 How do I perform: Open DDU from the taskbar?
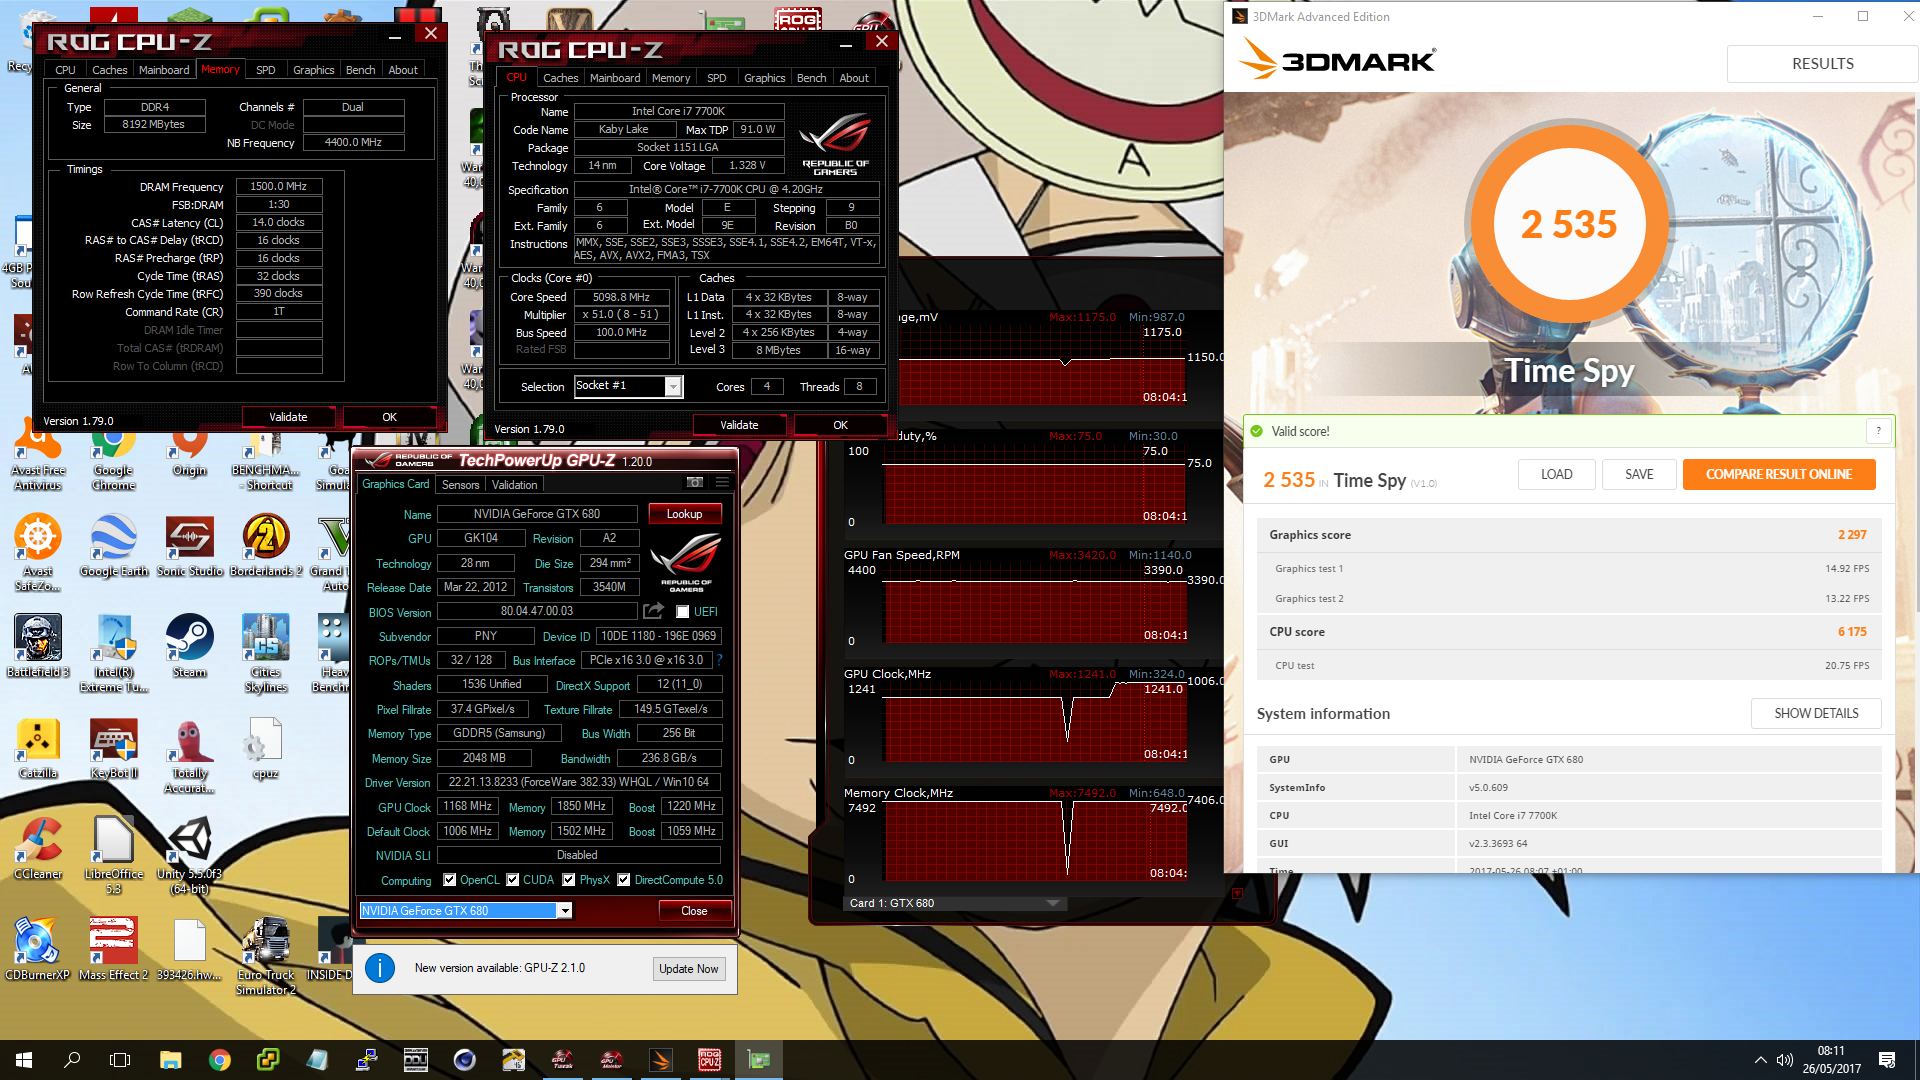tap(415, 1060)
